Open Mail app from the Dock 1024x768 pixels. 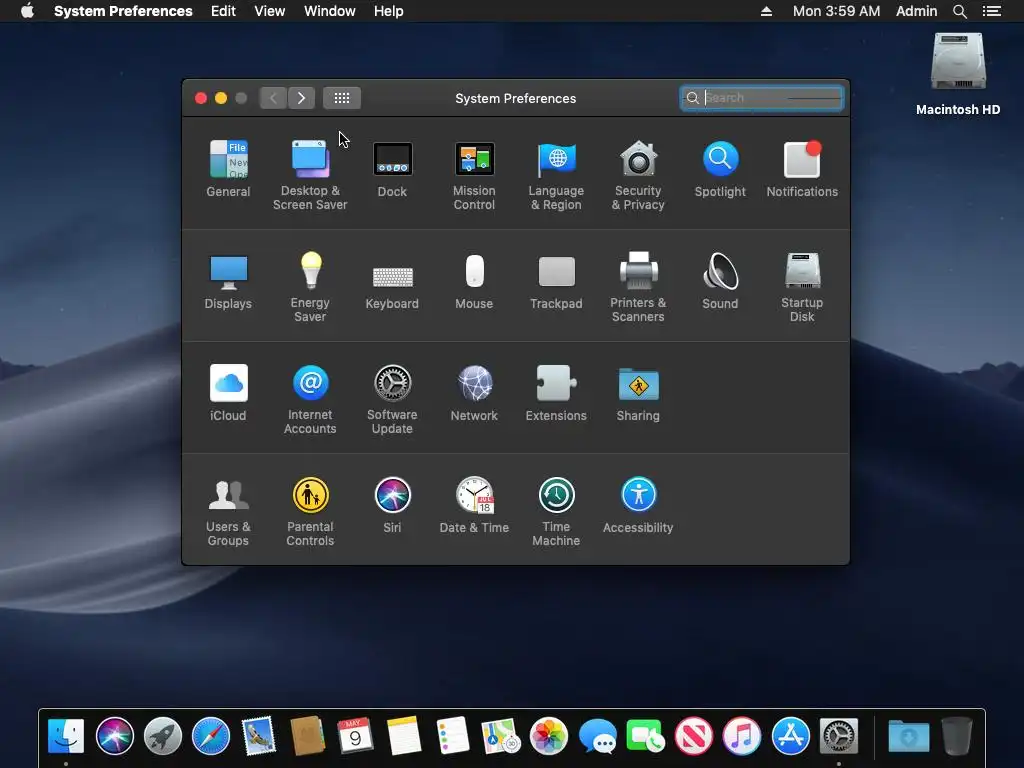pos(259,736)
